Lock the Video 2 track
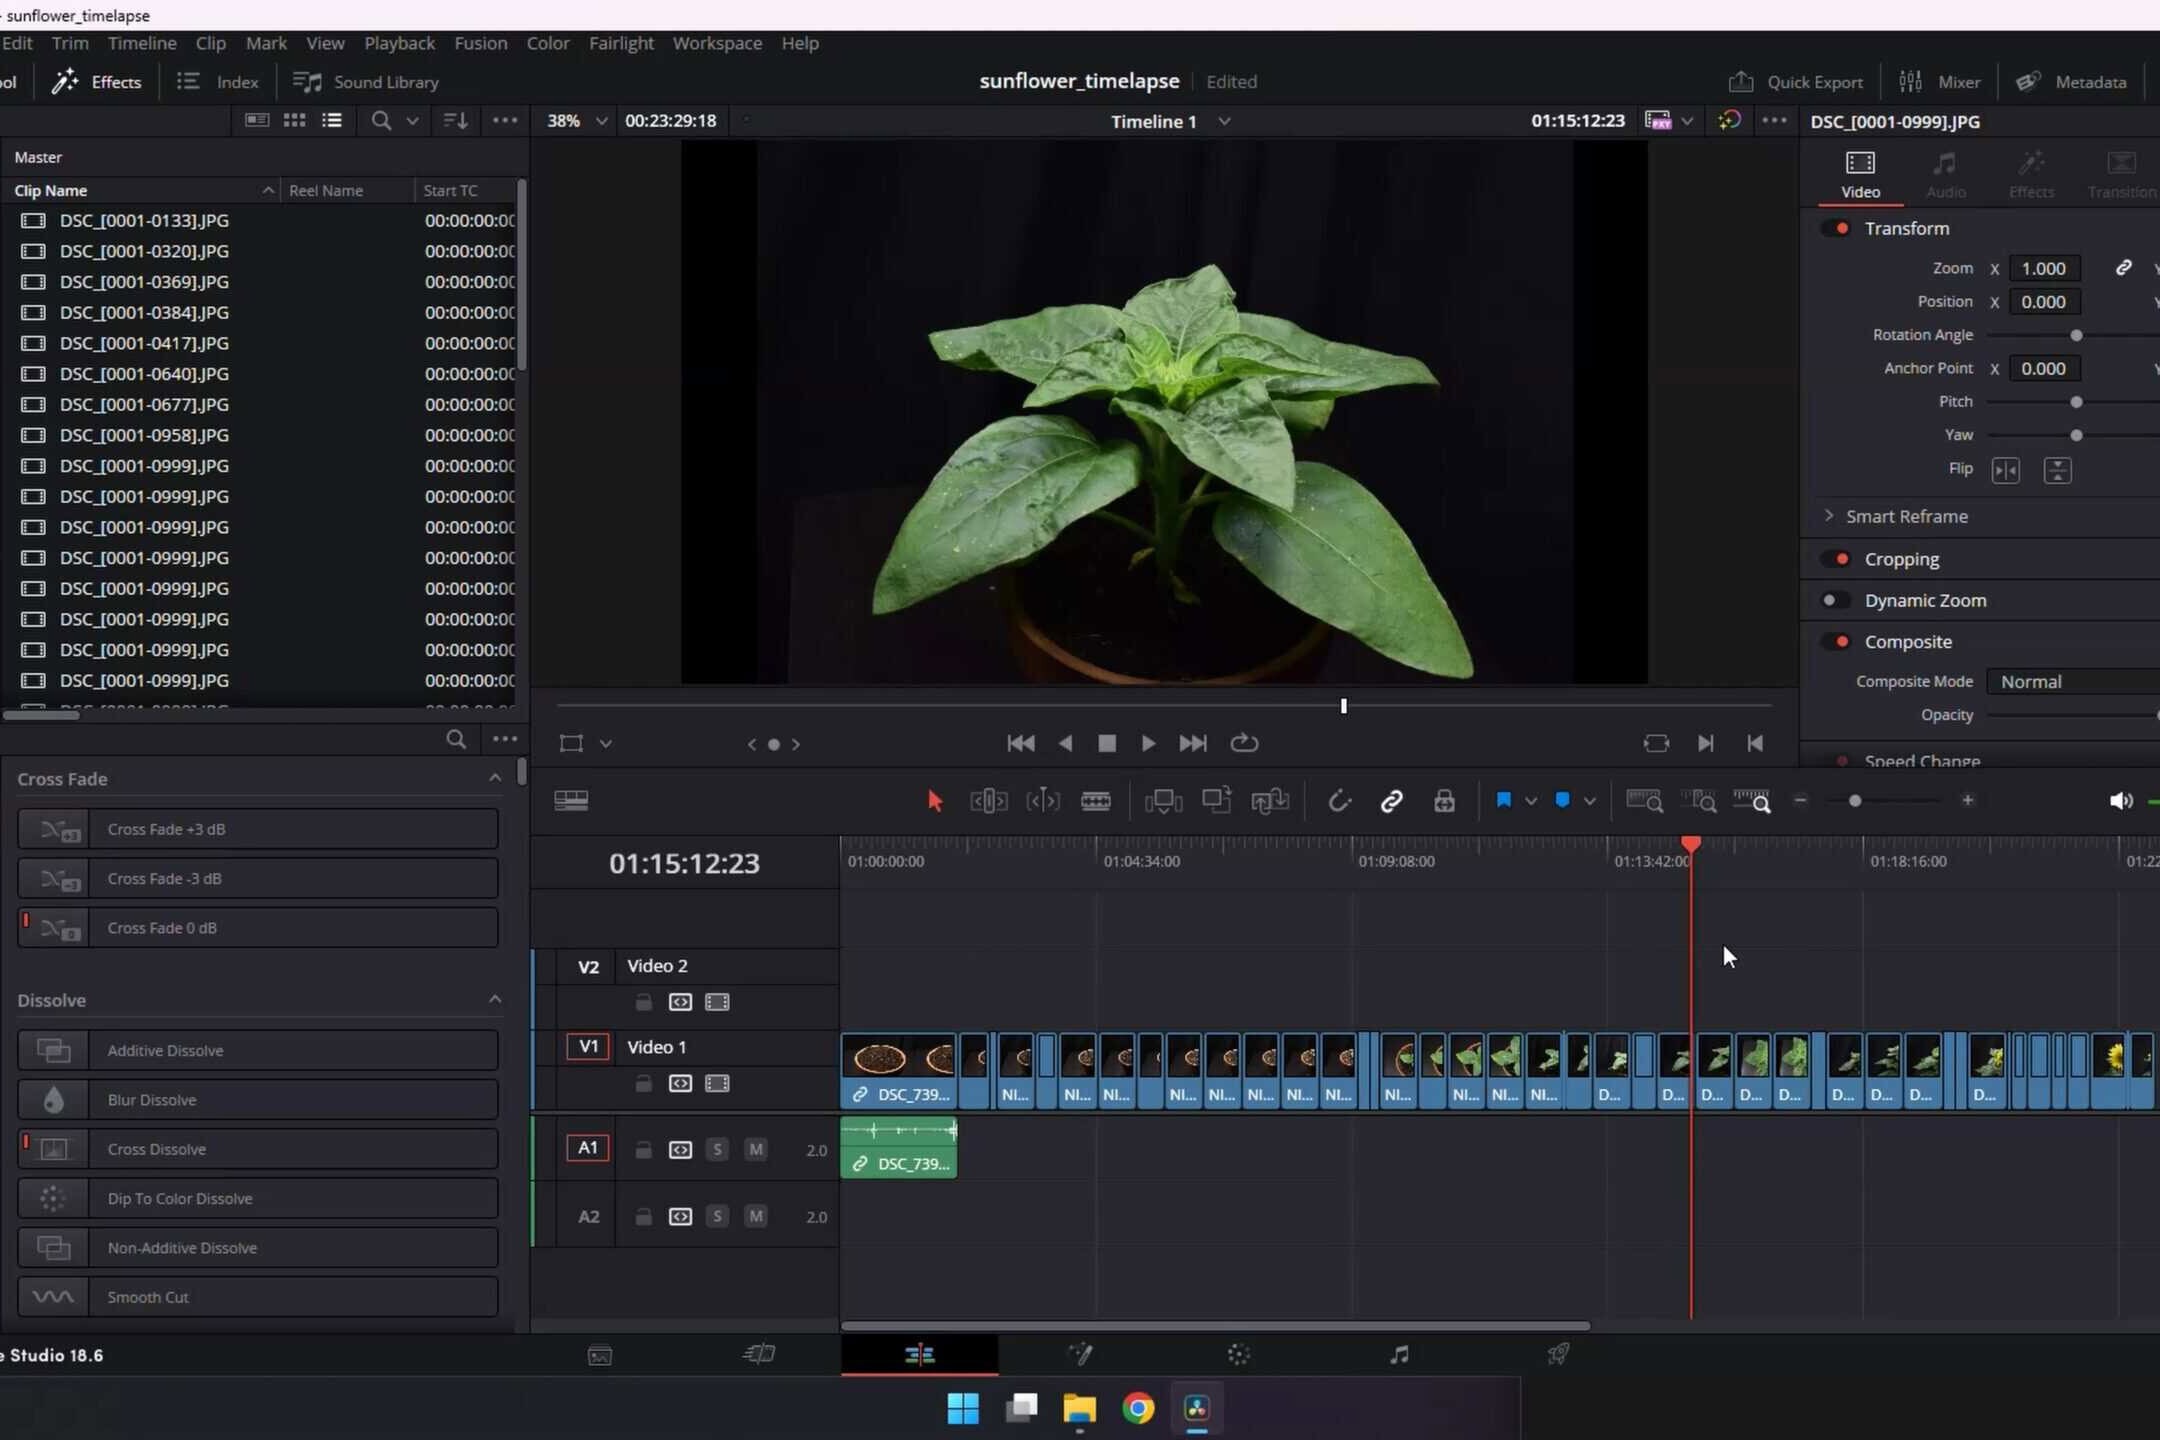 coord(644,1002)
